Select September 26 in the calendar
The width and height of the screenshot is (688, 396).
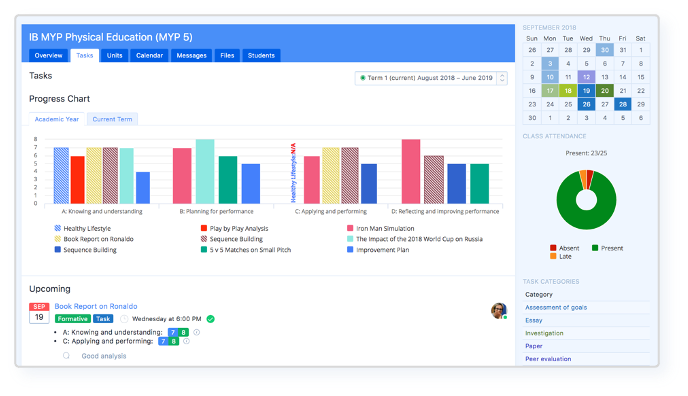click(586, 104)
